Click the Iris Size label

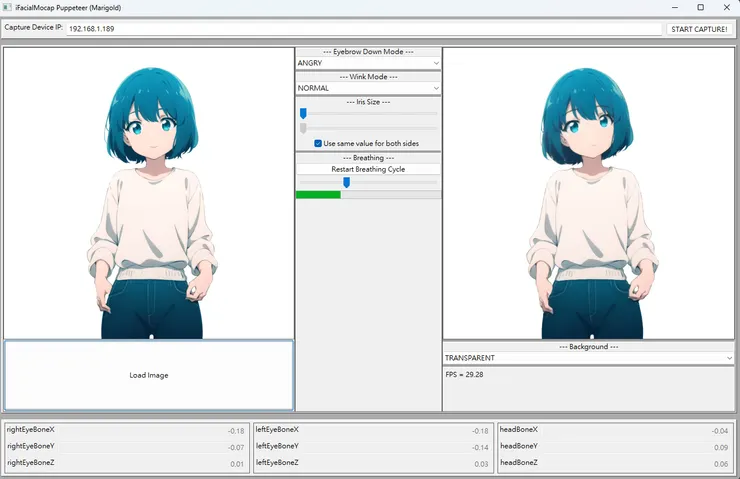pyautogui.click(x=368, y=102)
